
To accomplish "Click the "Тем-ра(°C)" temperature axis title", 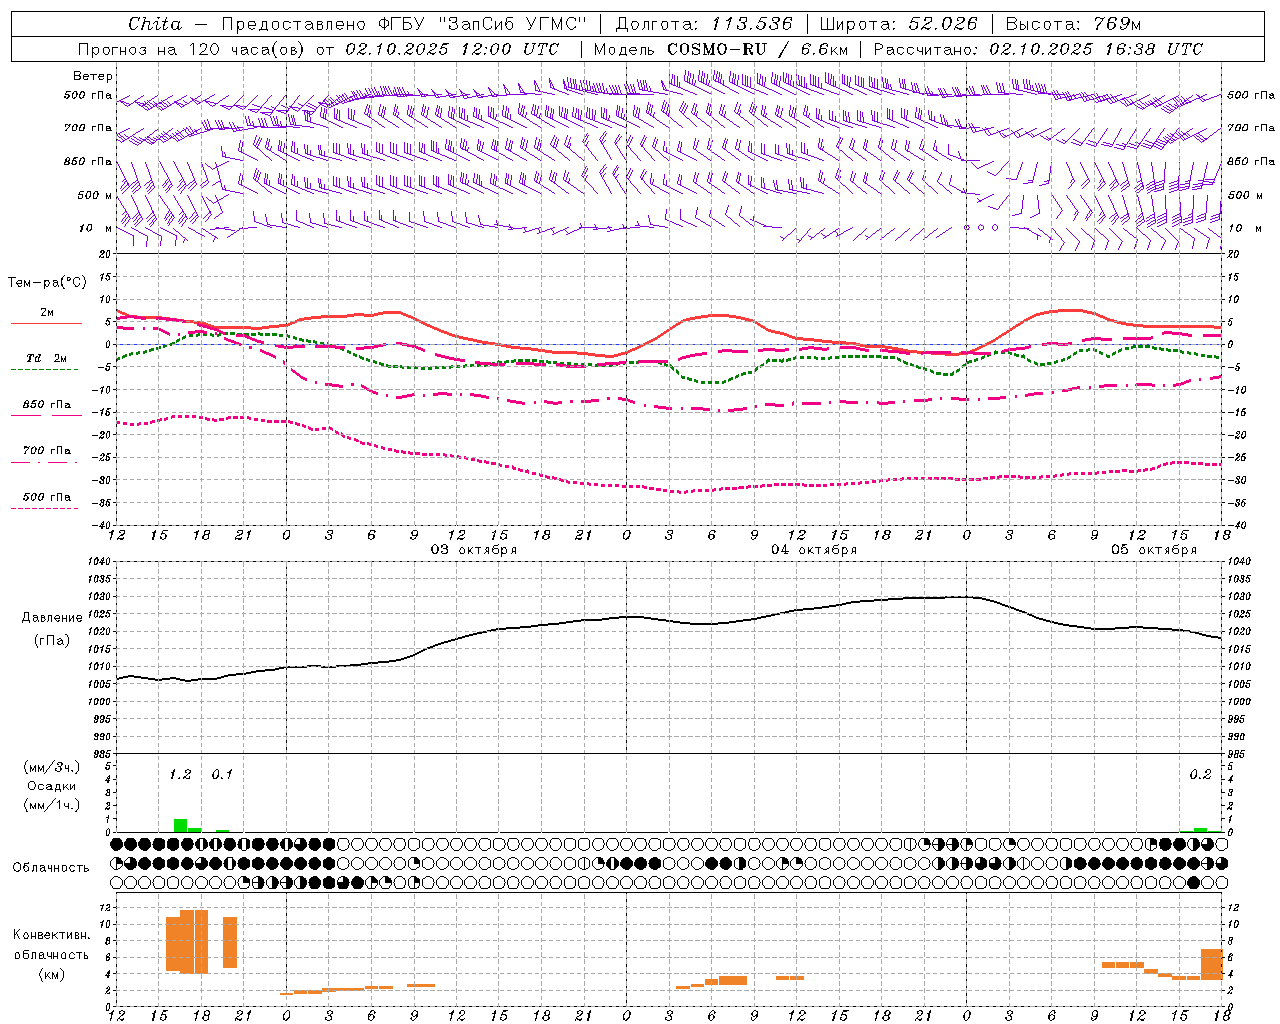I will pos(47,283).
